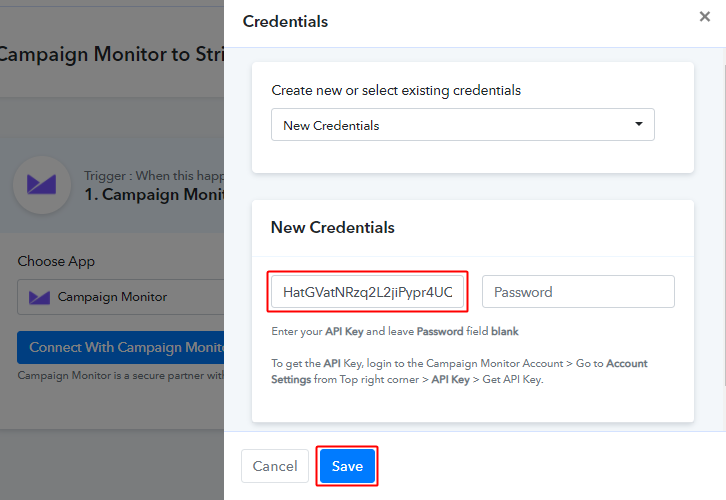Click Connect With Campaign Monitor button
726x500 pixels.
120,347
